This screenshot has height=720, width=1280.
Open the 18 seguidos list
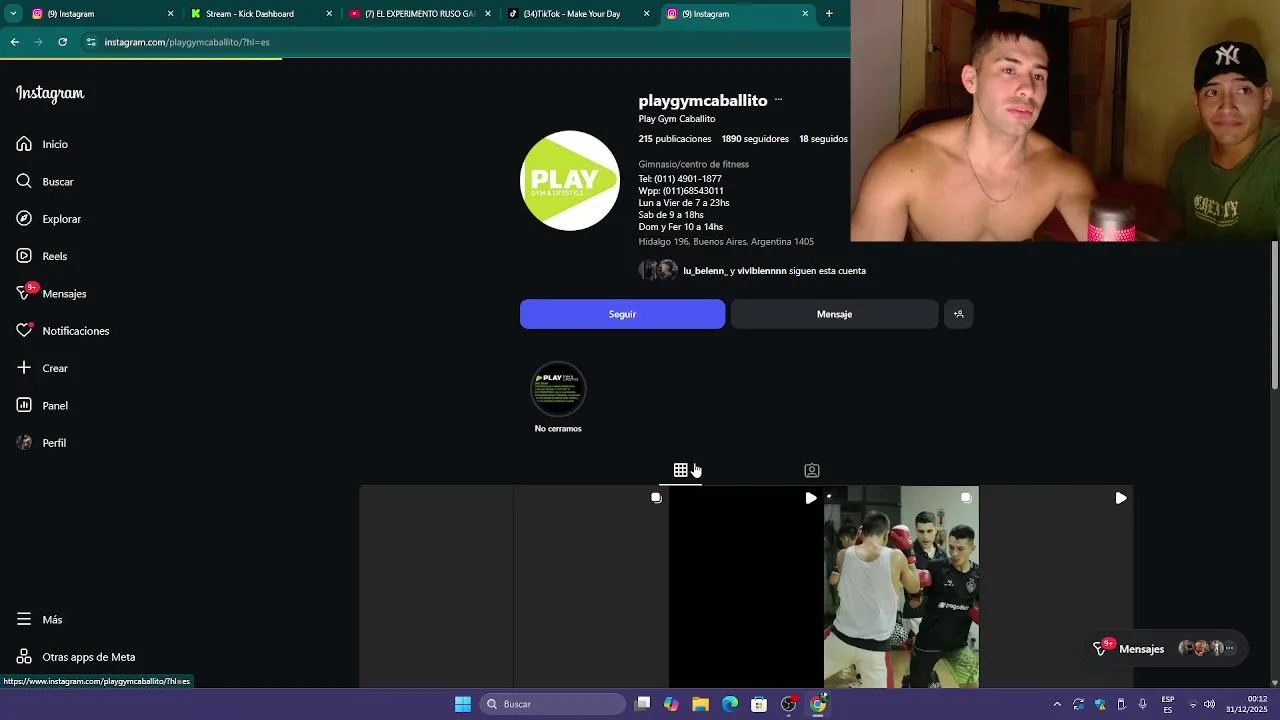click(x=823, y=139)
